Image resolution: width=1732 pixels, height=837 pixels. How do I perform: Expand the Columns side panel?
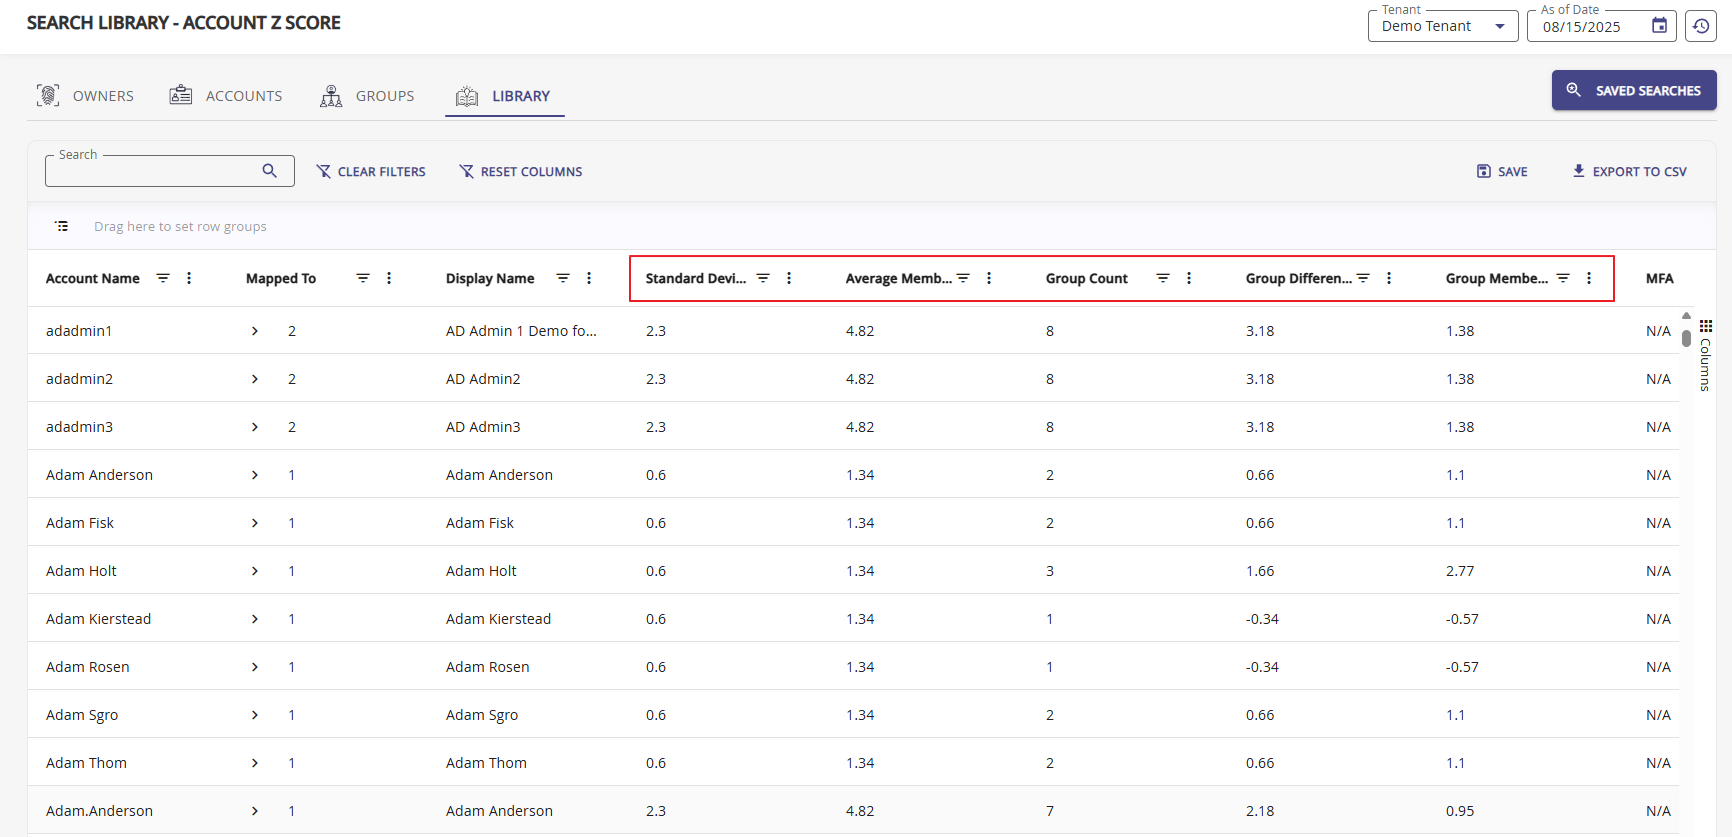pos(1706,356)
